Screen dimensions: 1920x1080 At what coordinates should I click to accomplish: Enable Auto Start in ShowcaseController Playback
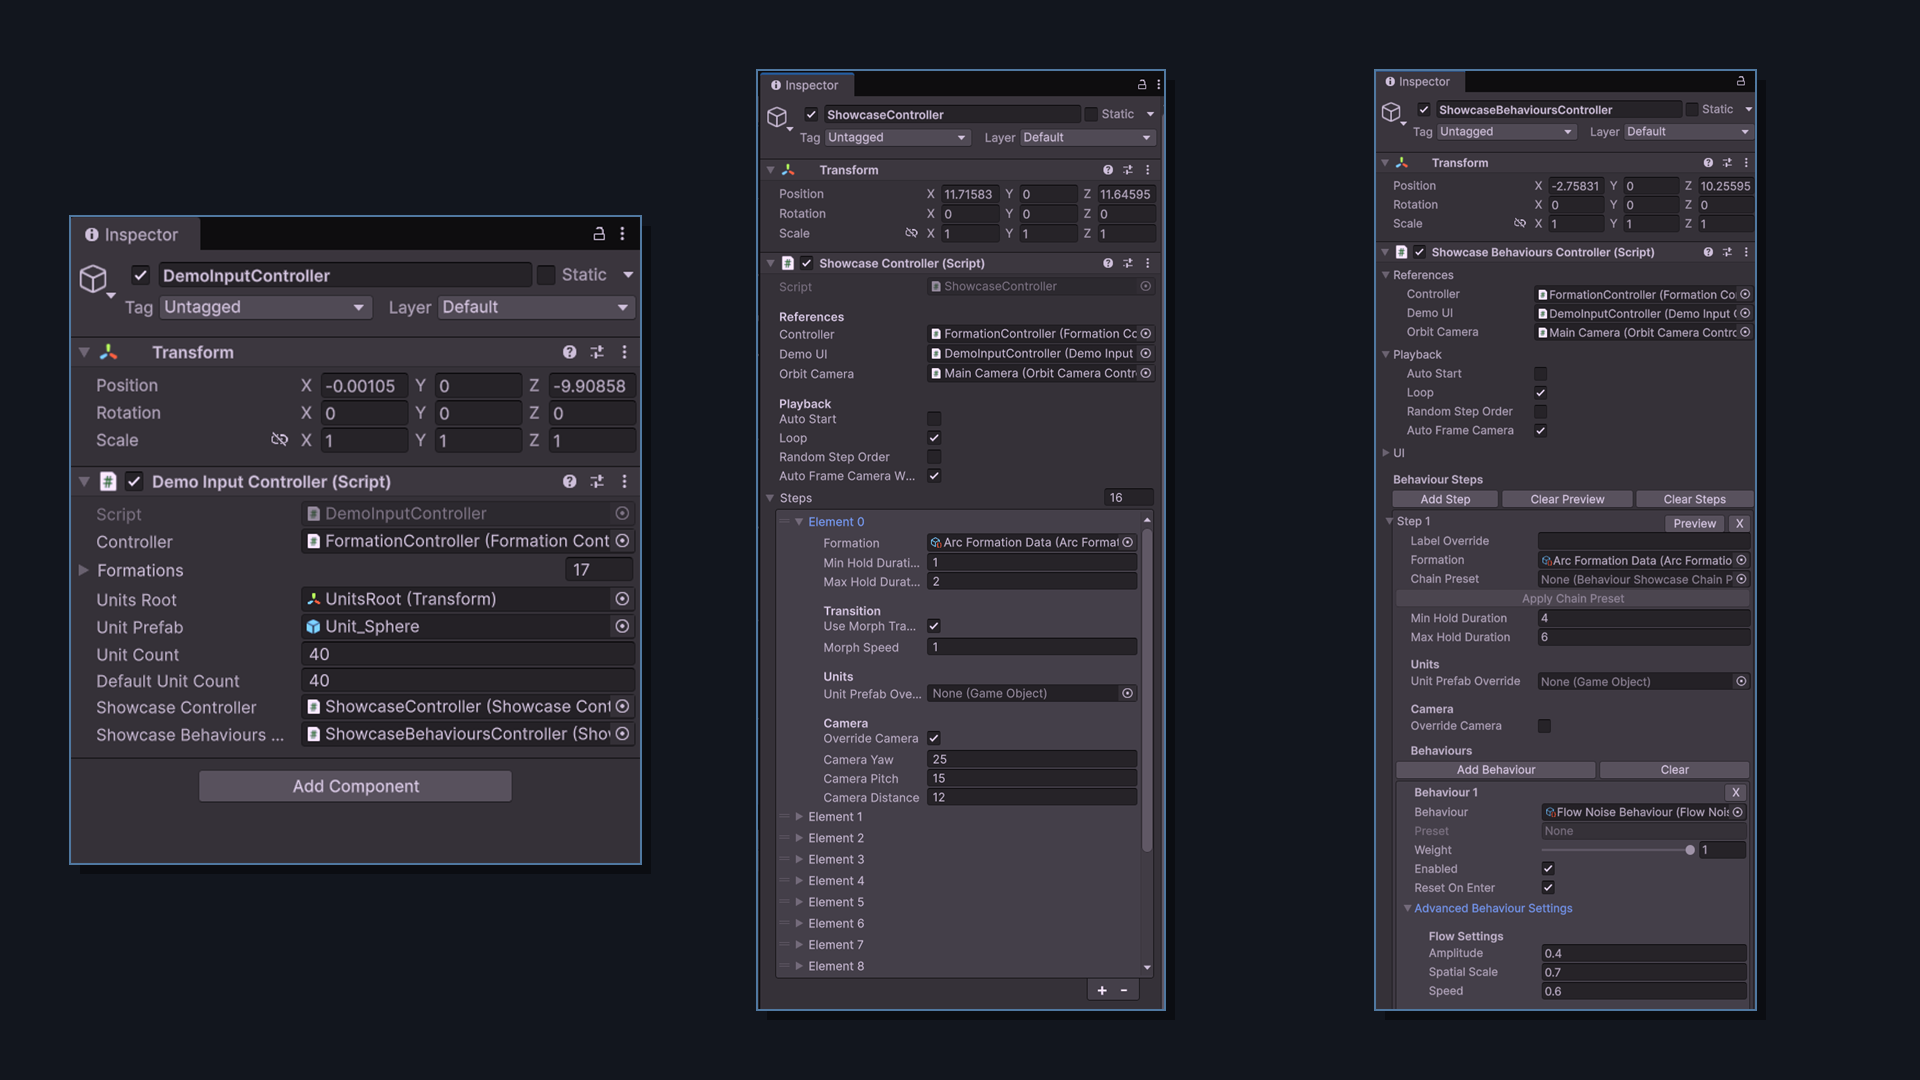coord(934,419)
